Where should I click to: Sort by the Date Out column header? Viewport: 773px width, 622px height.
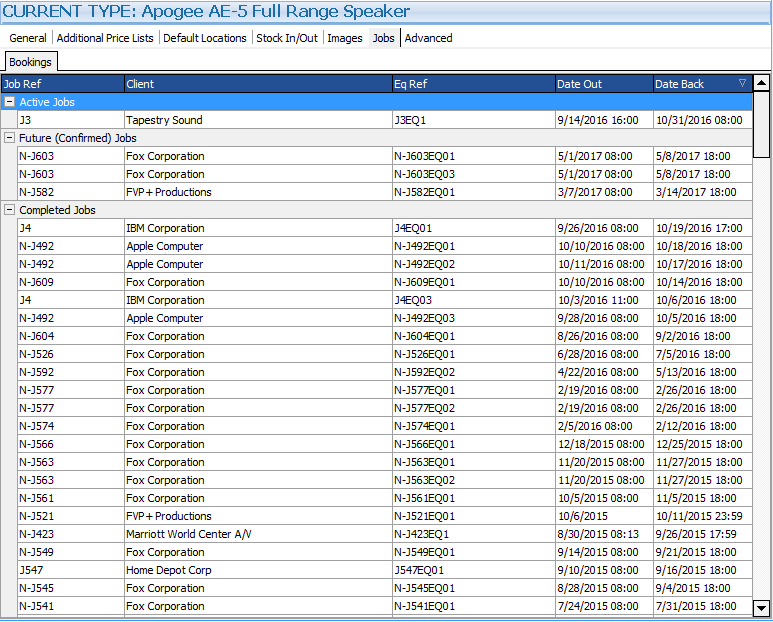pos(602,84)
